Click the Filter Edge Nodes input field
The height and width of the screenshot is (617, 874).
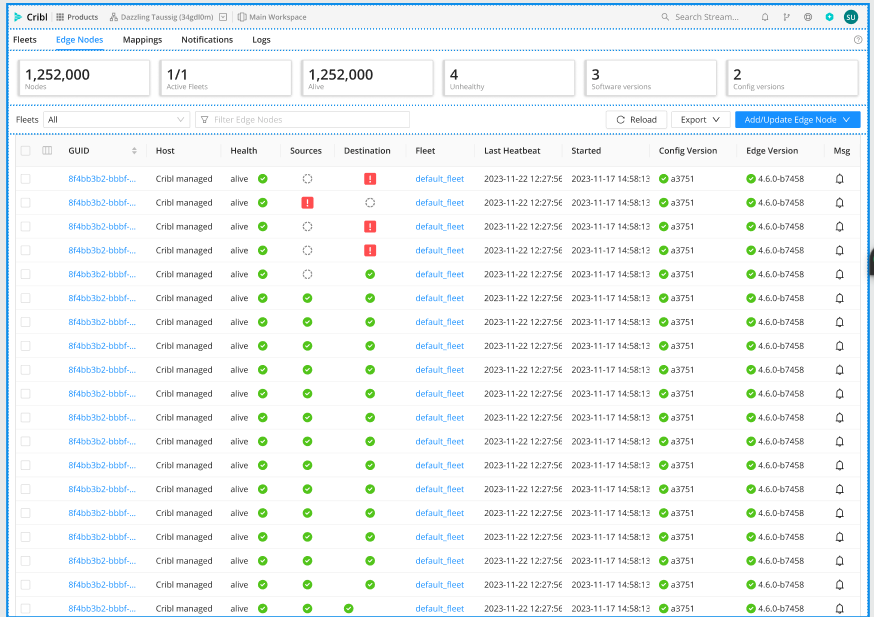(302, 120)
